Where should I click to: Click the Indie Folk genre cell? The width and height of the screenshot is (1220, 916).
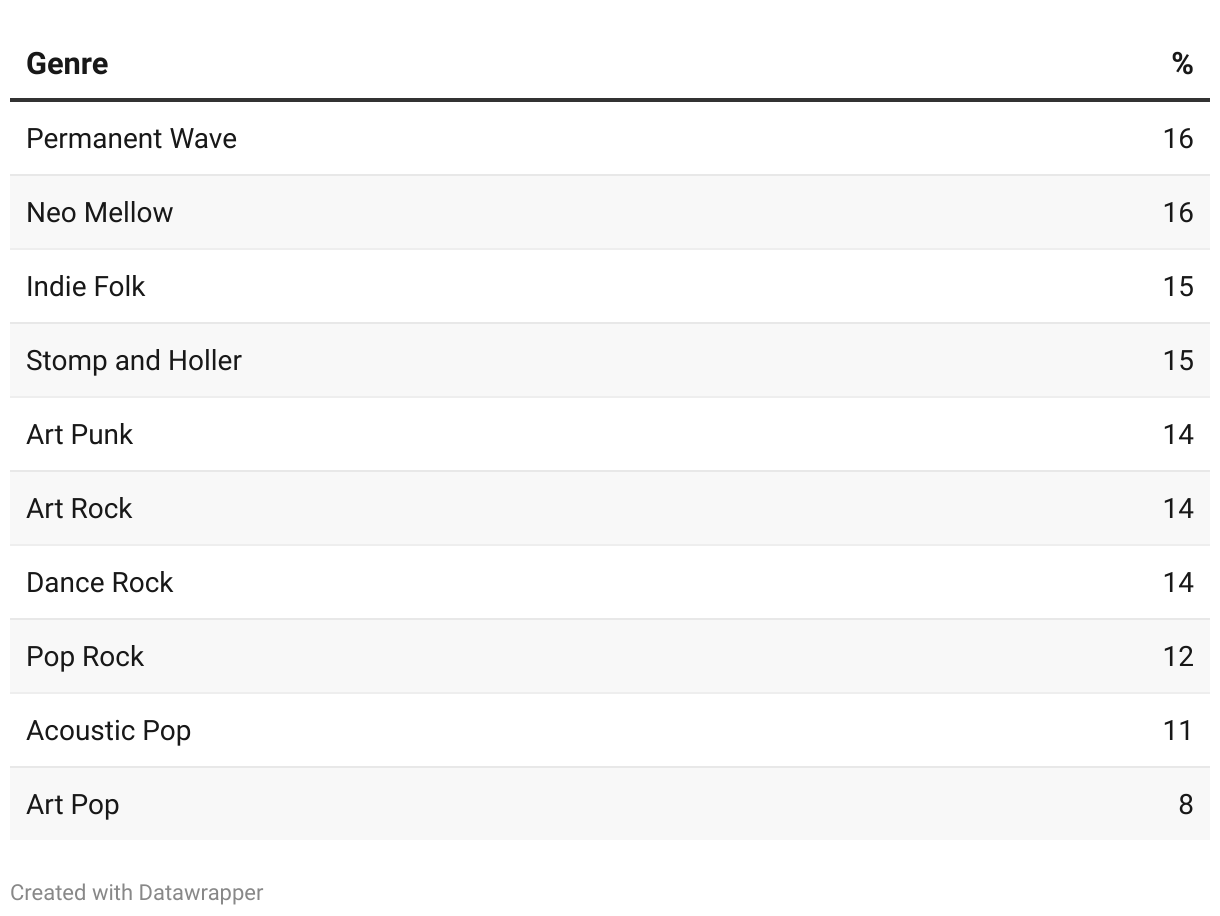click(85, 286)
